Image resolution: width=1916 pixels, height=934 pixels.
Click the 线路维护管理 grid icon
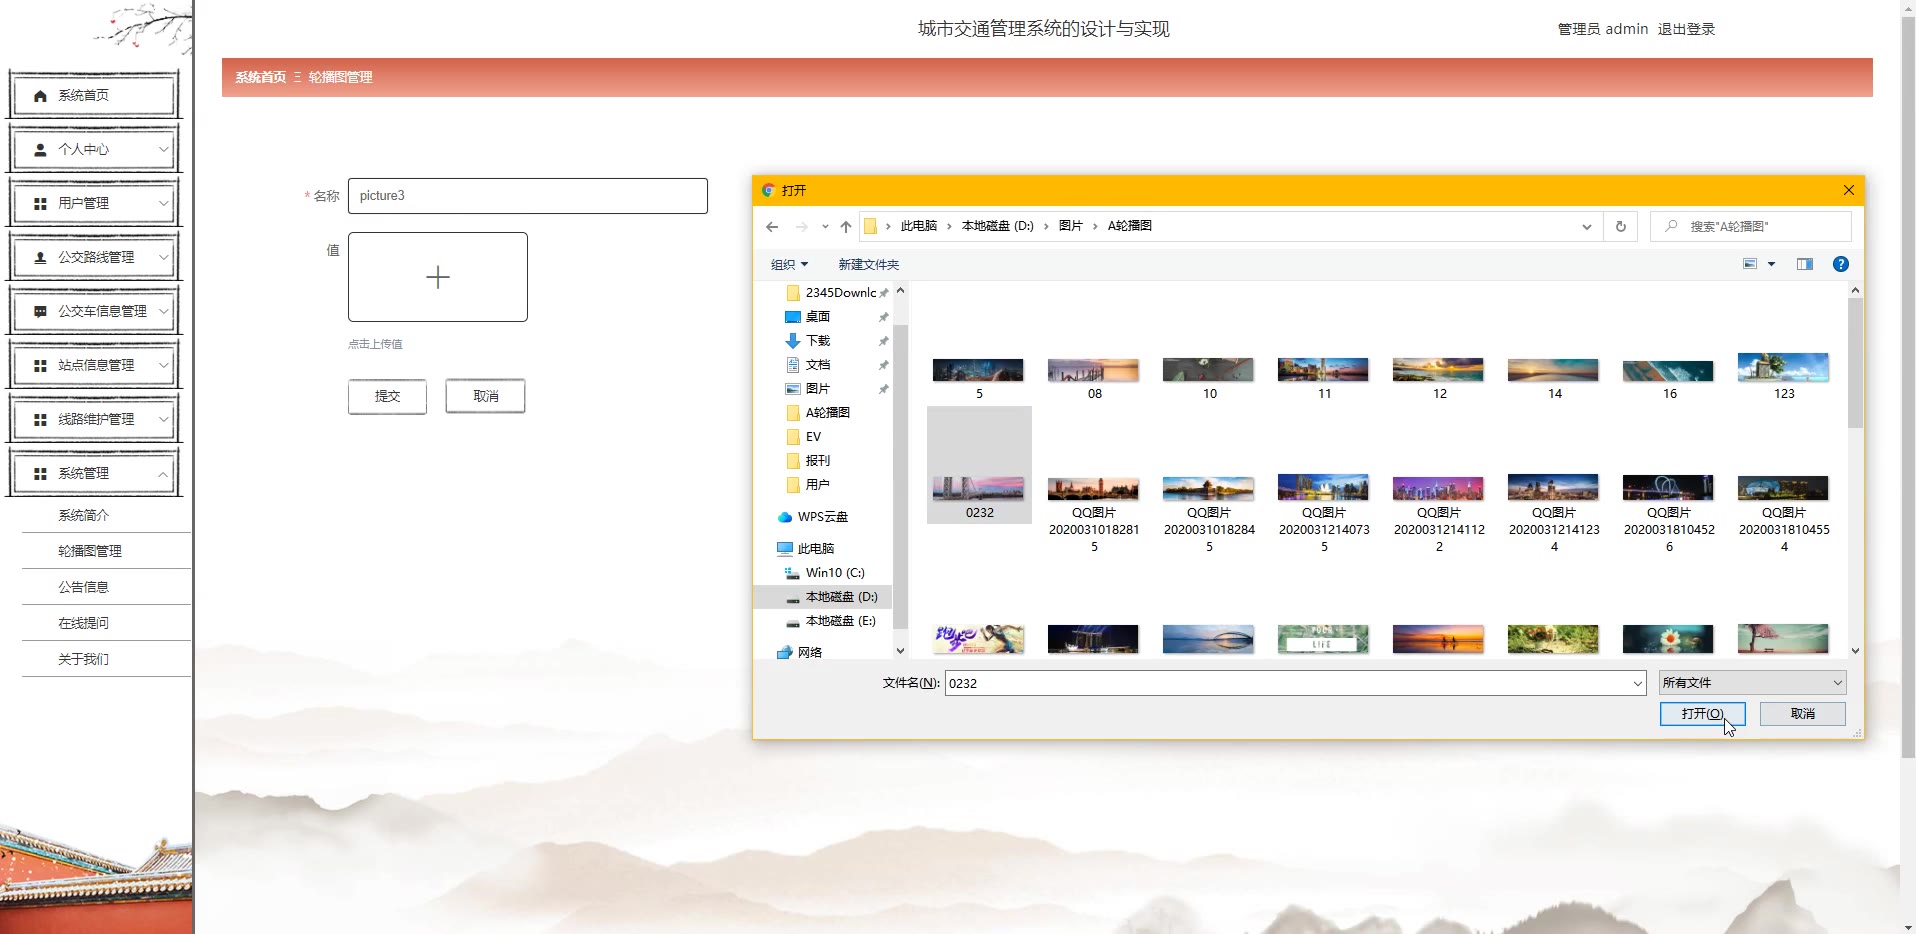(40, 420)
